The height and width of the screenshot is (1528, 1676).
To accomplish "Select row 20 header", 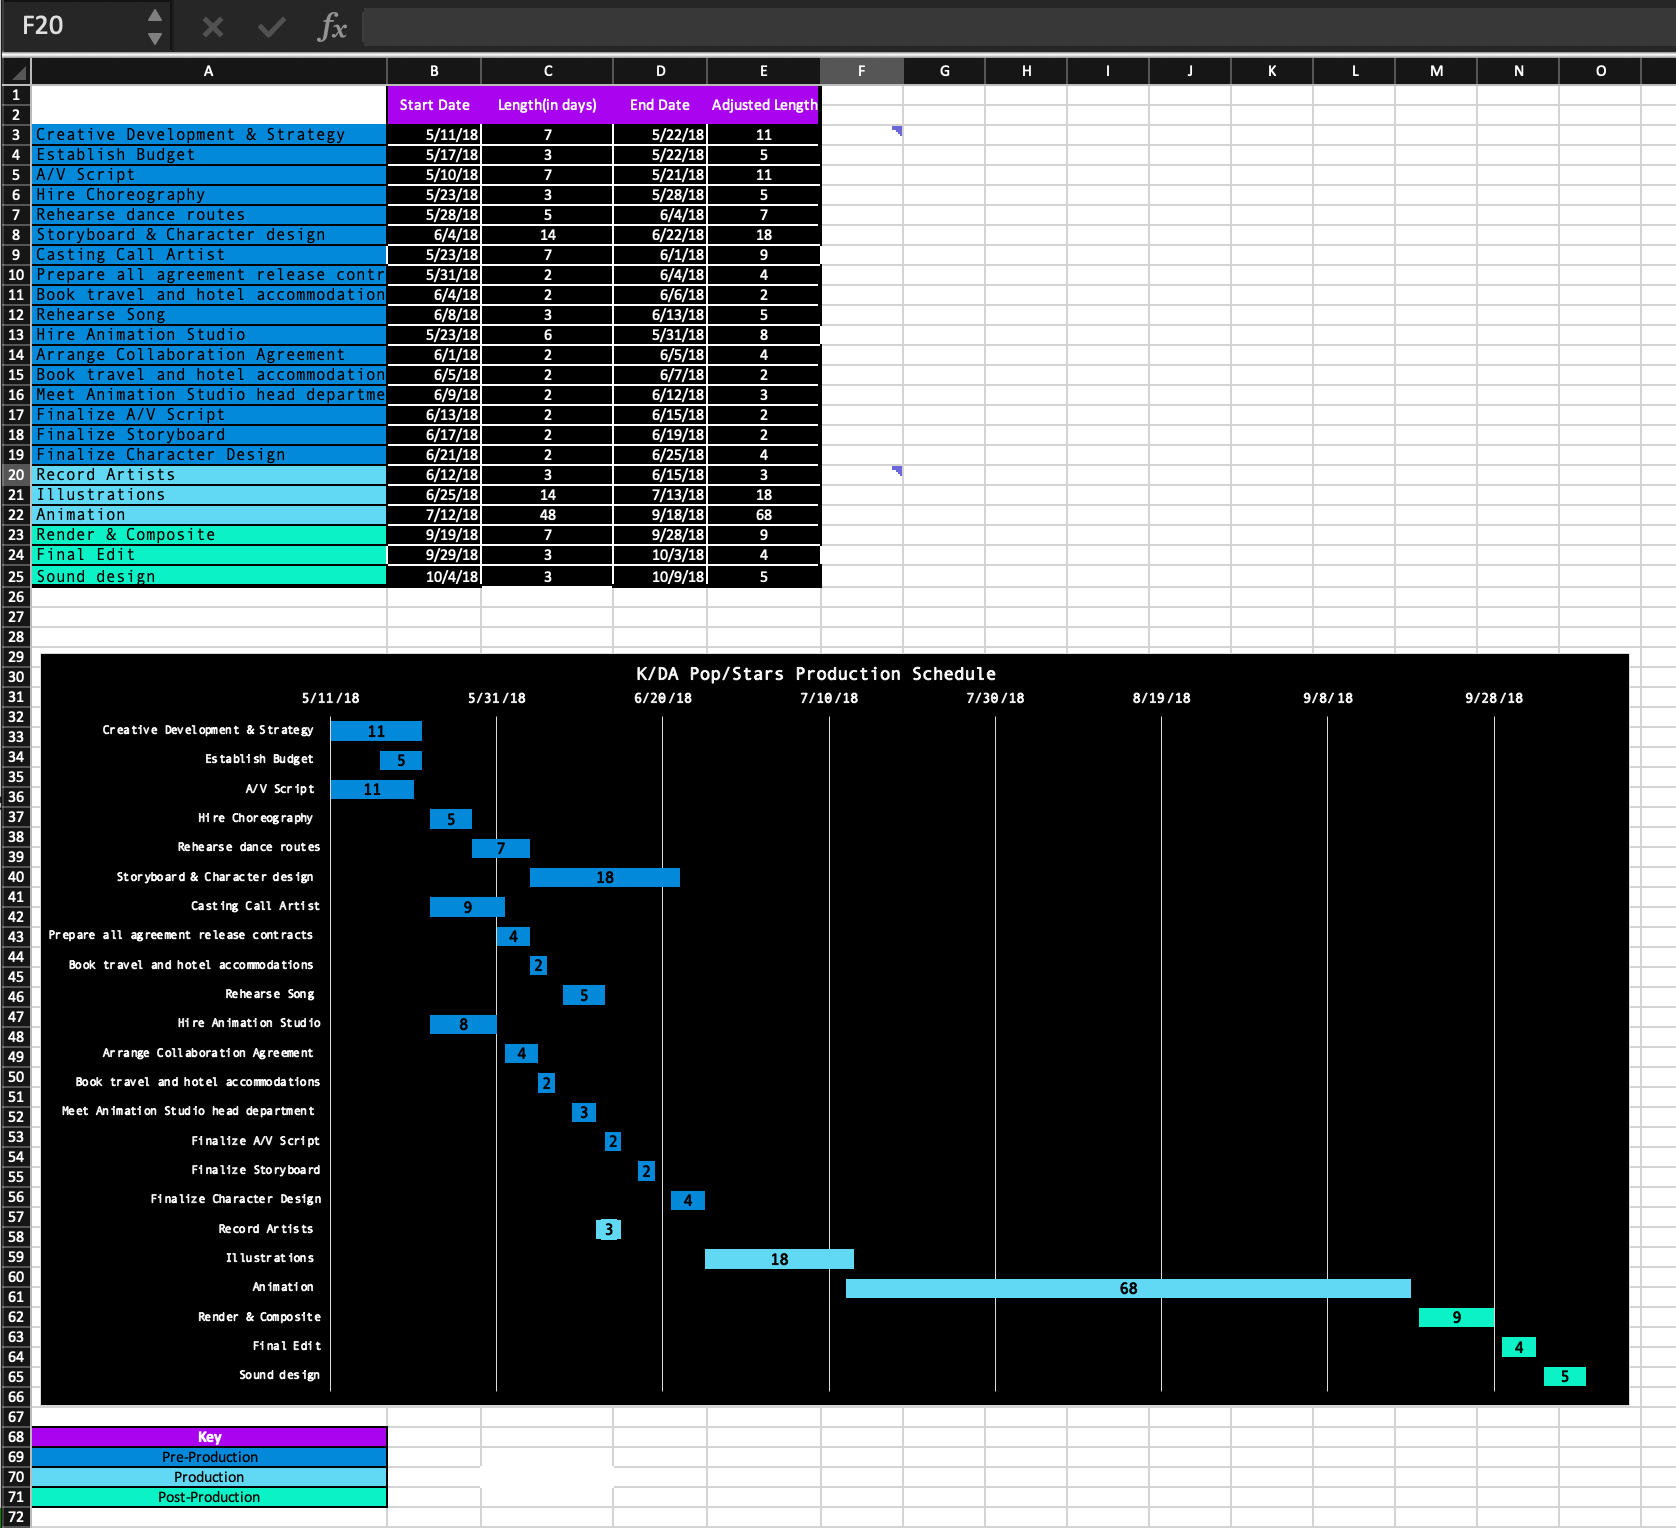I will click(x=16, y=475).
